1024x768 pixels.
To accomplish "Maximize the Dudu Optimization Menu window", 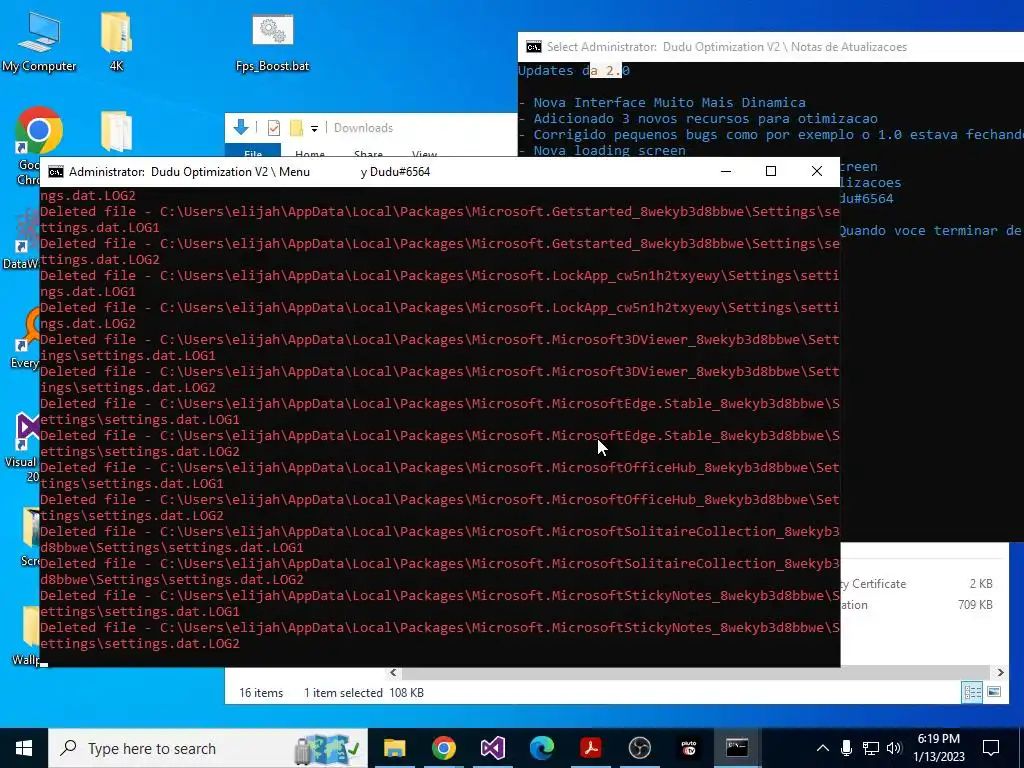I will (x=771, y=171).
